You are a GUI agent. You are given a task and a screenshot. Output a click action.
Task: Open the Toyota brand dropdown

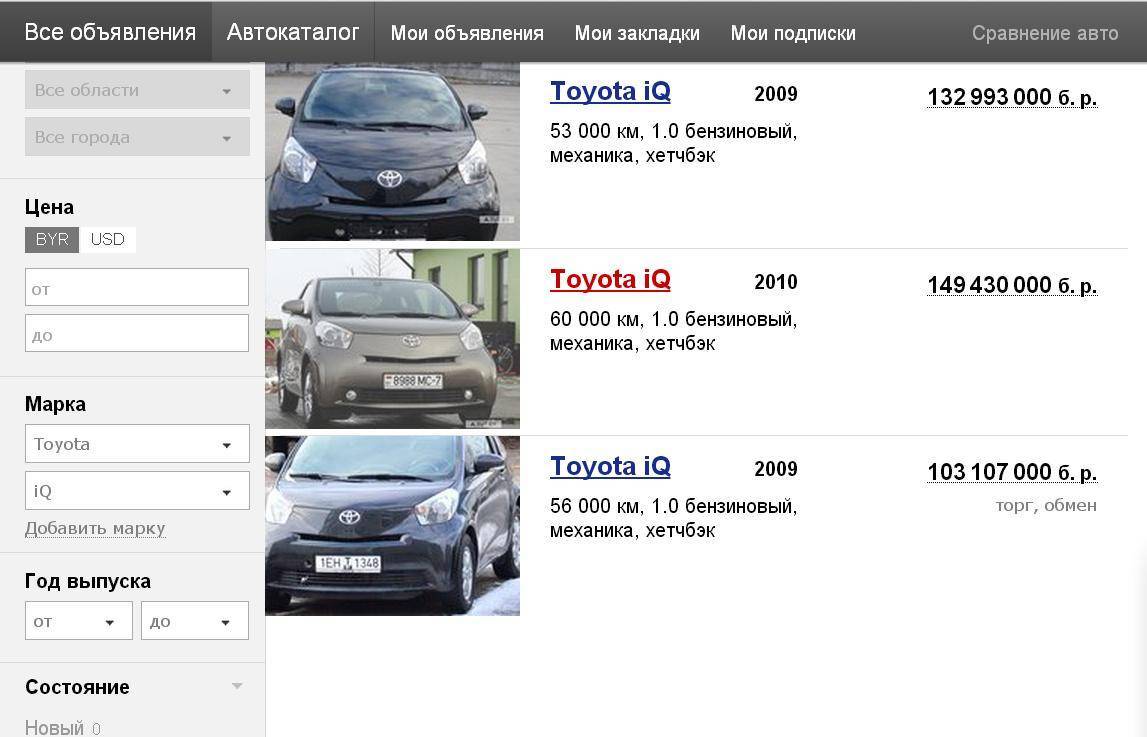pos(137,444)
